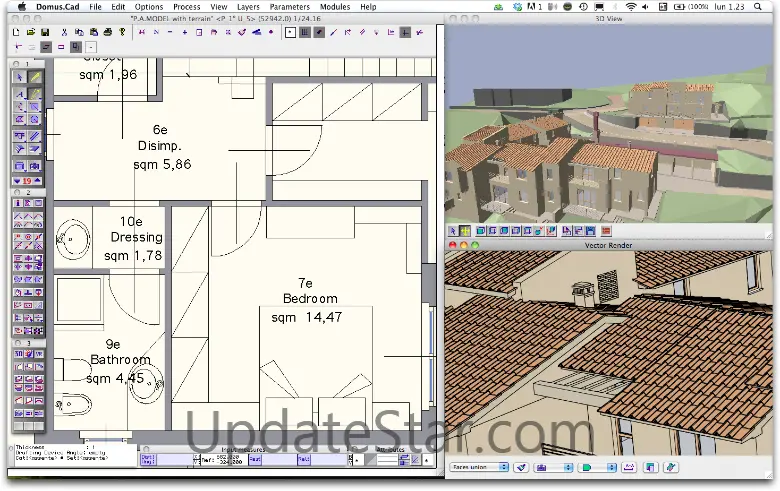Open the Process menu
The height and width of the screenshot is (491, 780).
[x=187, y=6]
